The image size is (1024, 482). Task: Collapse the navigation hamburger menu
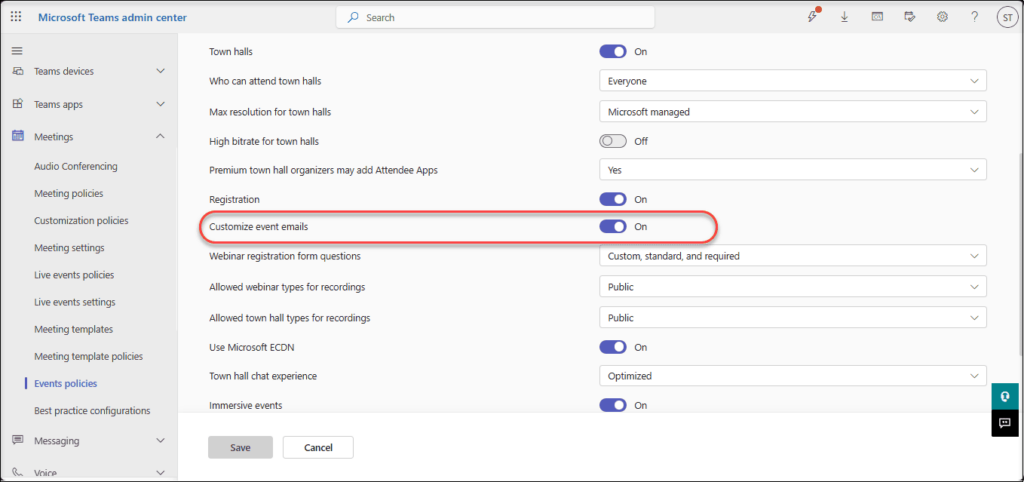(x=17, y=51)
